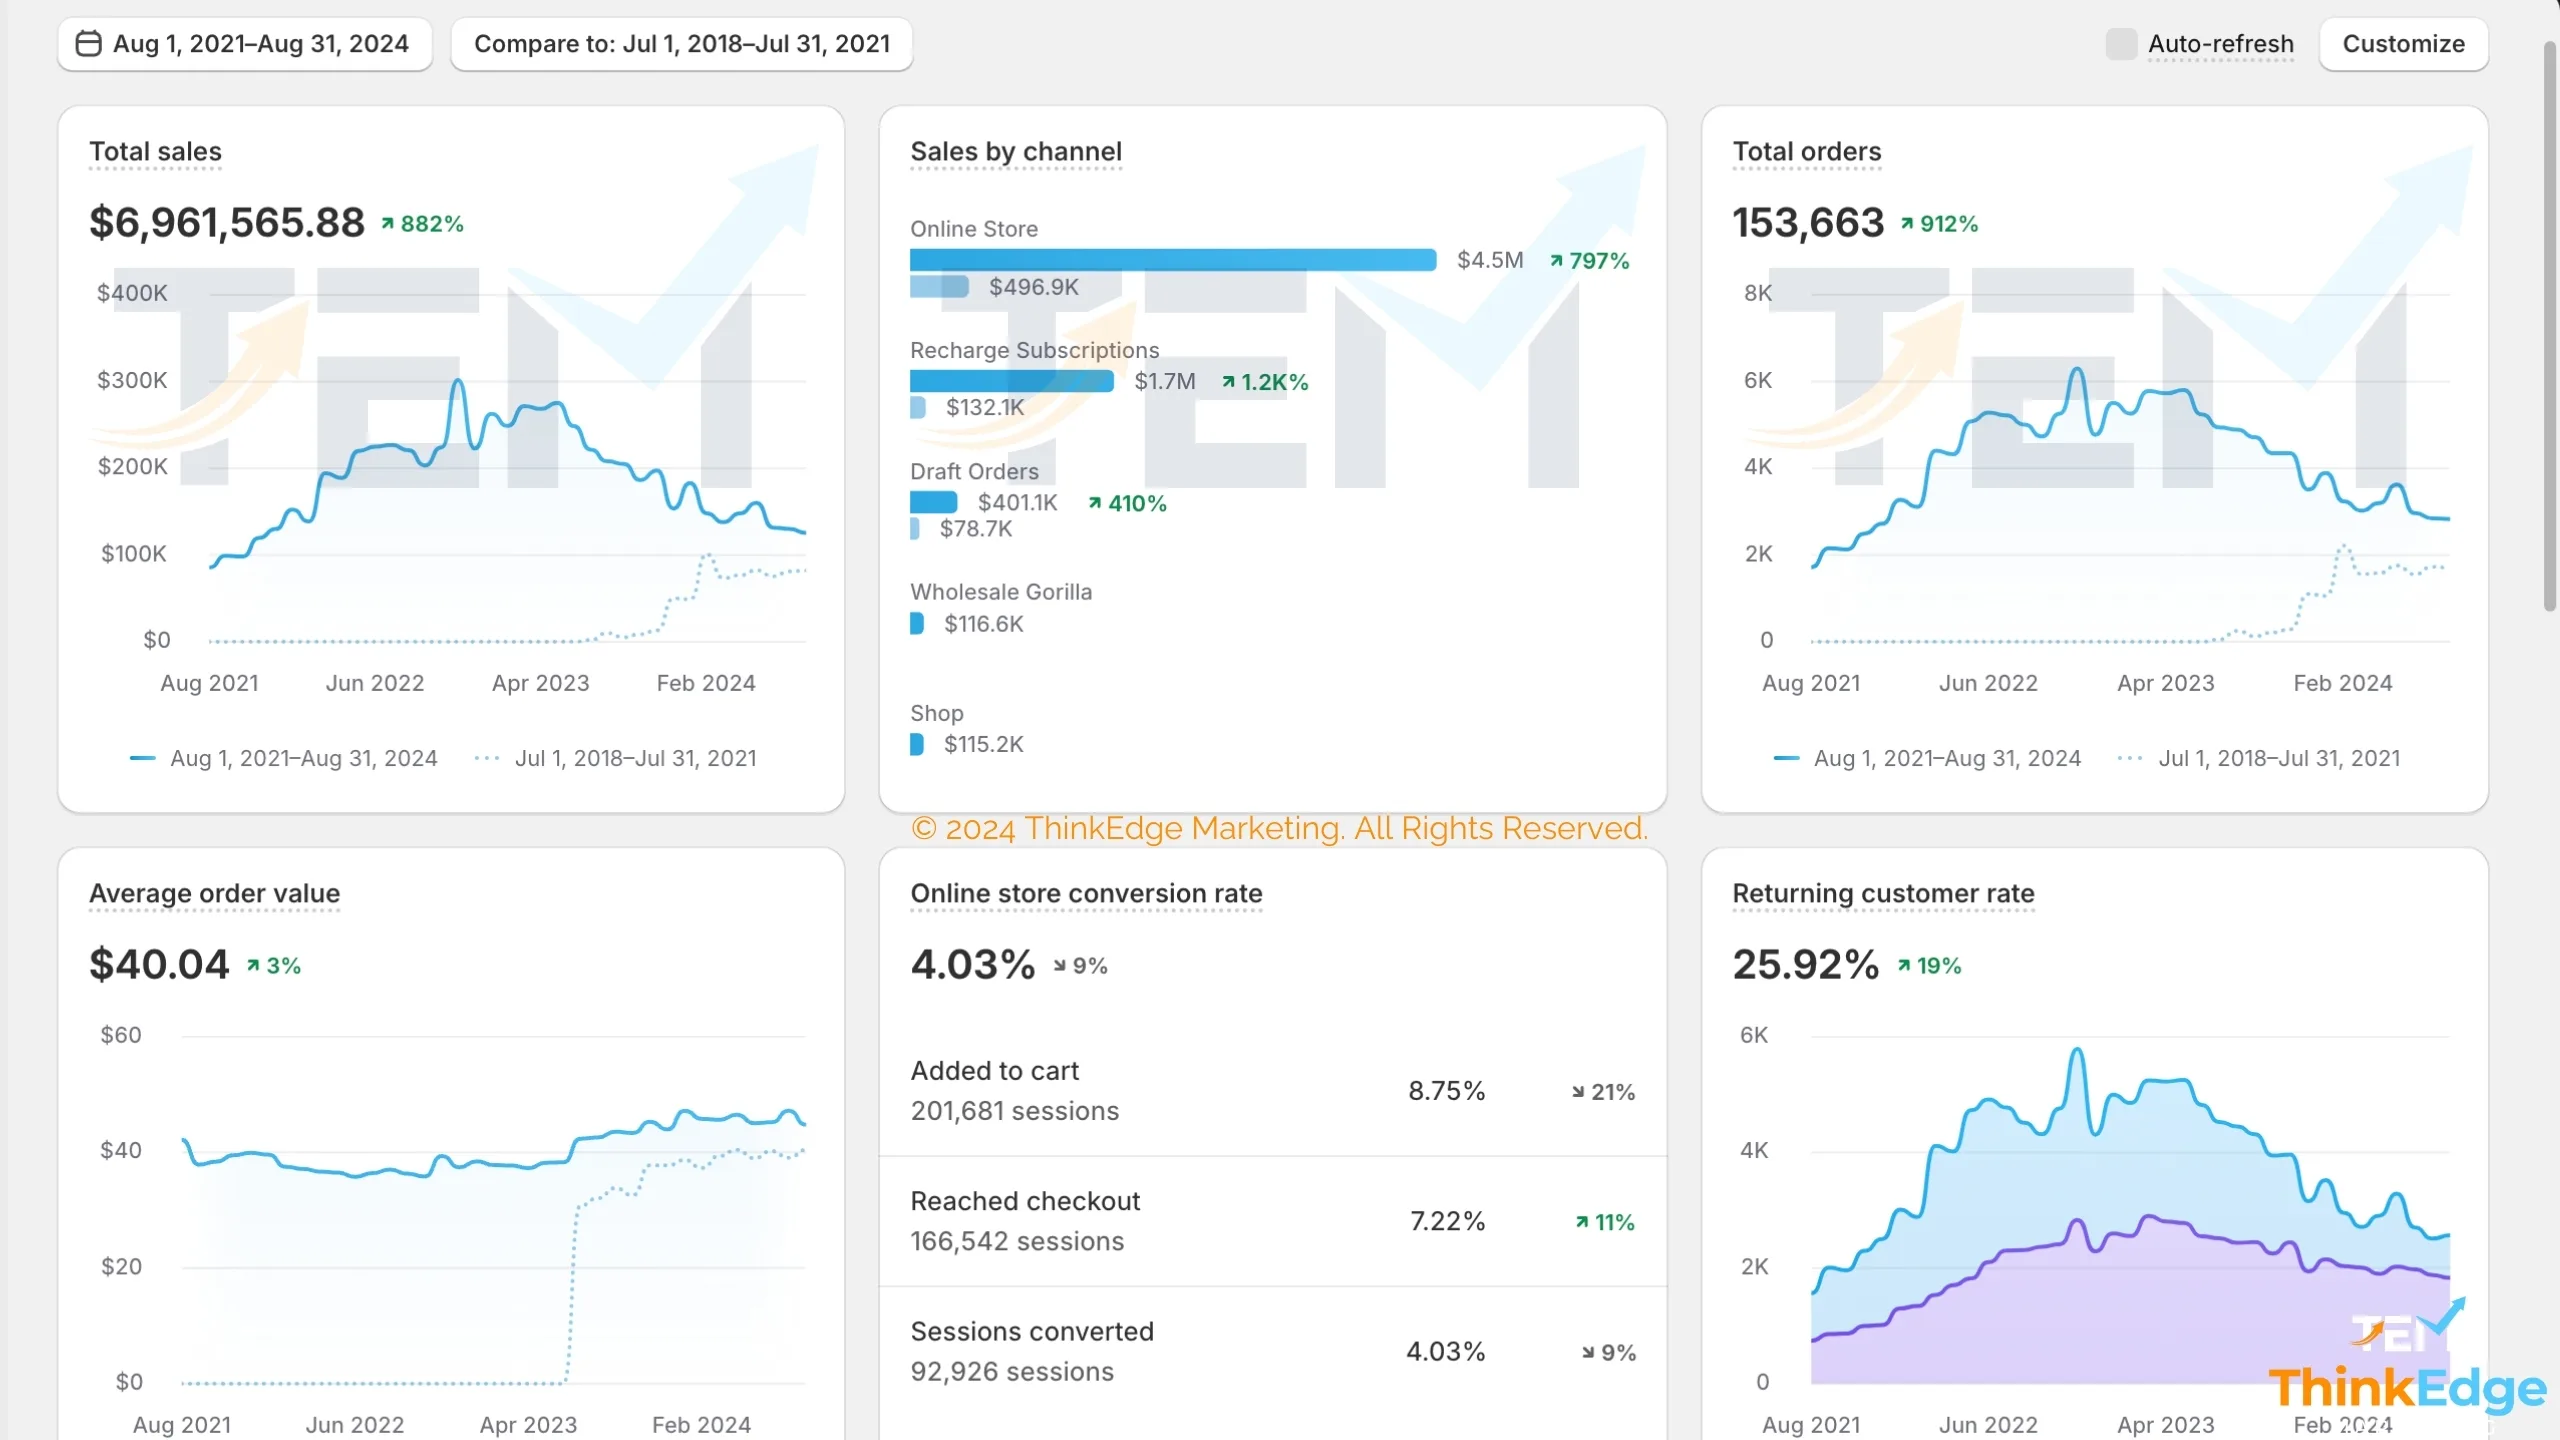This screenshot has width=2560, height=1440.
Task: Click the Online Store sales bar
Action: click(x=1172, y=259)
